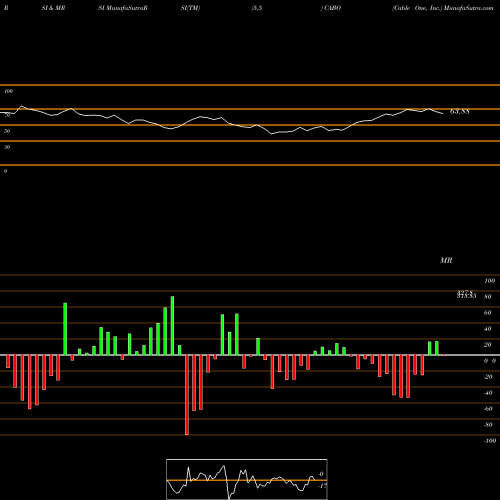Click the 40 label on MR axis

coord(488,329)
